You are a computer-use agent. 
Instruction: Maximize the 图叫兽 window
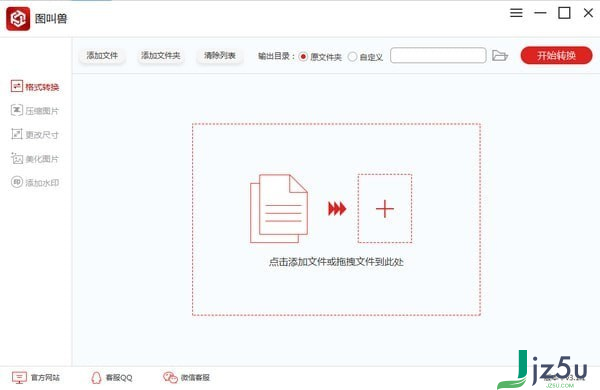(x=564, y=13)
